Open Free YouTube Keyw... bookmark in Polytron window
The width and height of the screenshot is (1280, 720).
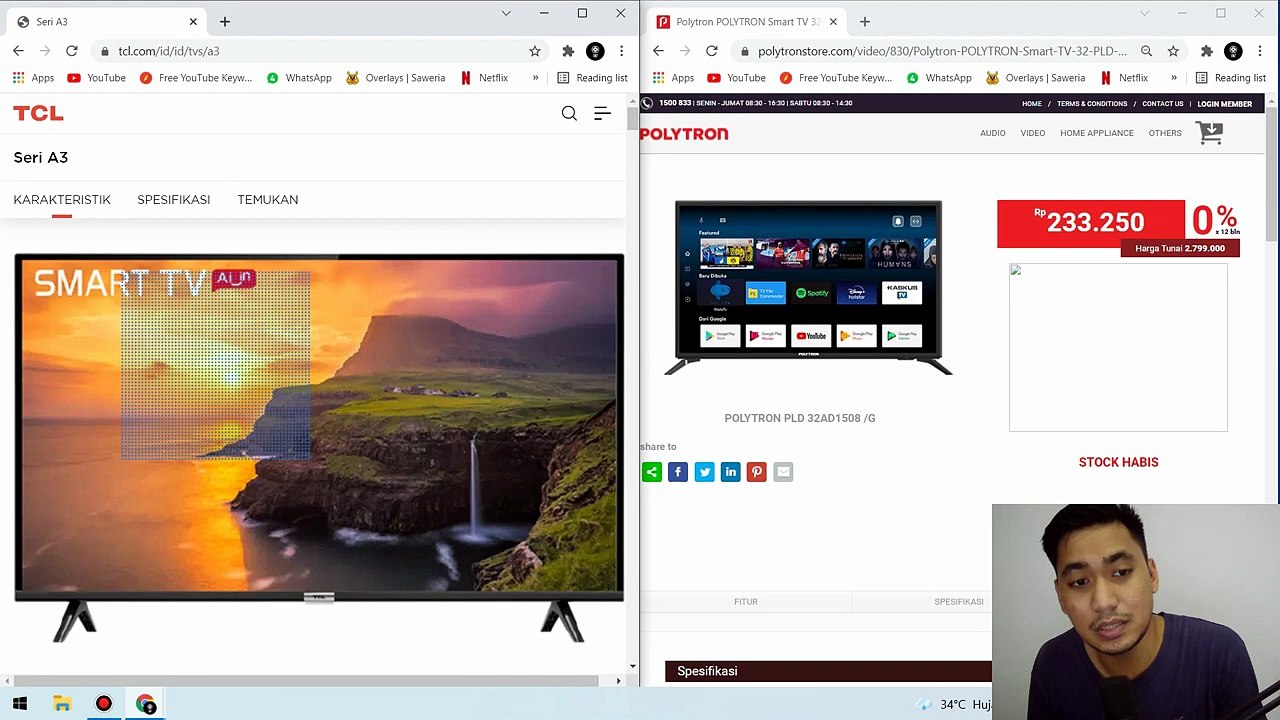coord(835,78)
